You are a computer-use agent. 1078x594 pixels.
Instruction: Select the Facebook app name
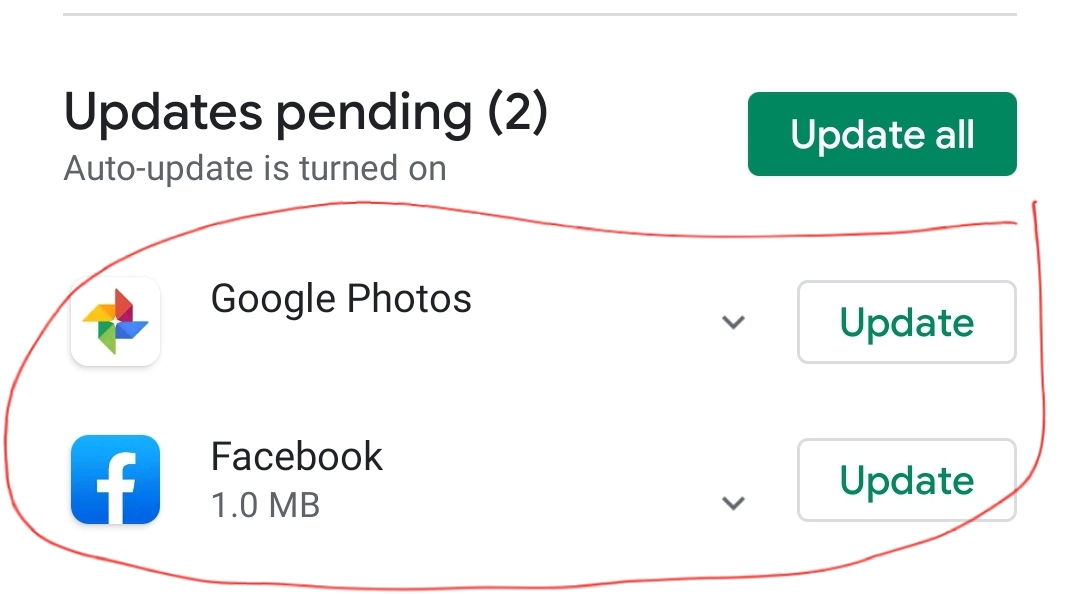[296, 456]
